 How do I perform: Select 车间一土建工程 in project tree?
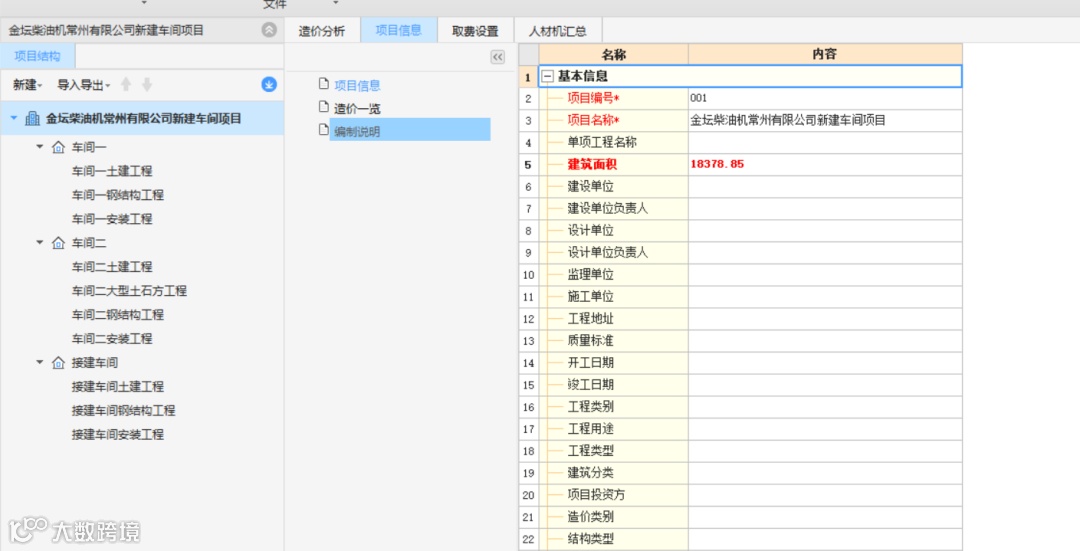click(x=112, y=171)
